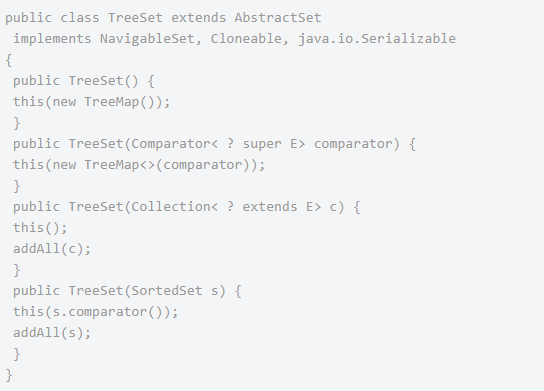Click the 'super' keyword in Comparator generic
This screenshot has width=544, height=391.
[x=262, y=144]
